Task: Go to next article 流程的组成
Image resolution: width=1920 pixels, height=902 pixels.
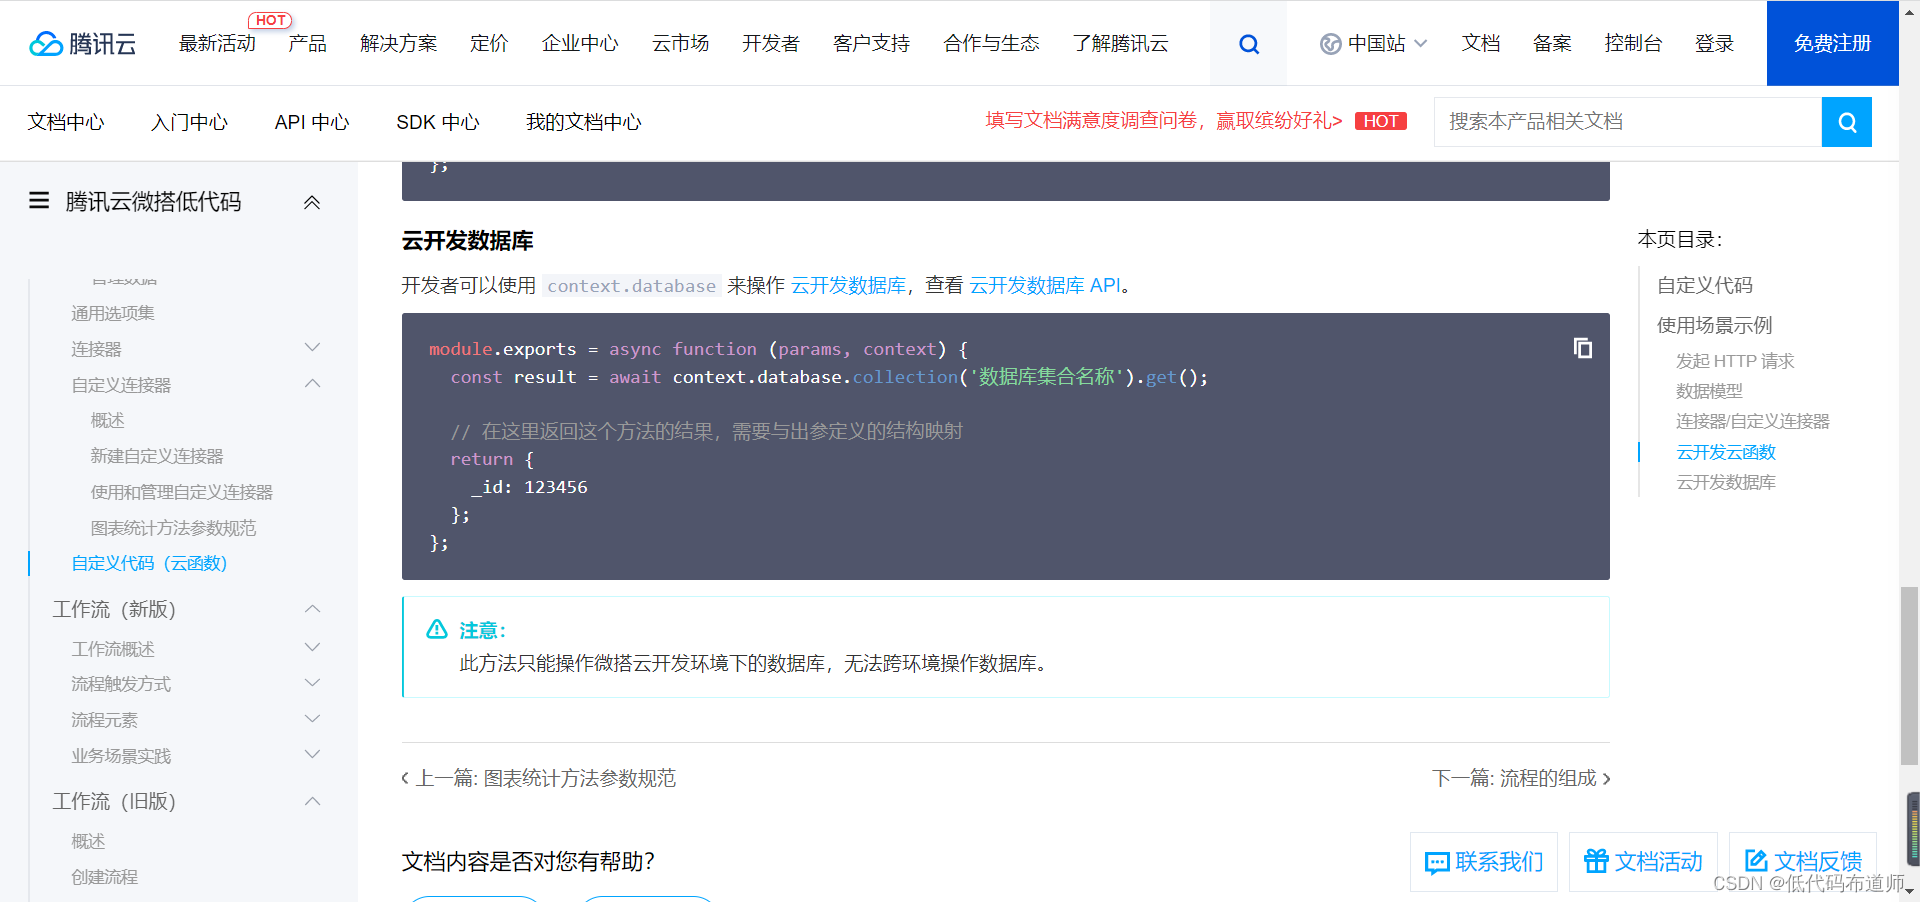Action: 1521,778
